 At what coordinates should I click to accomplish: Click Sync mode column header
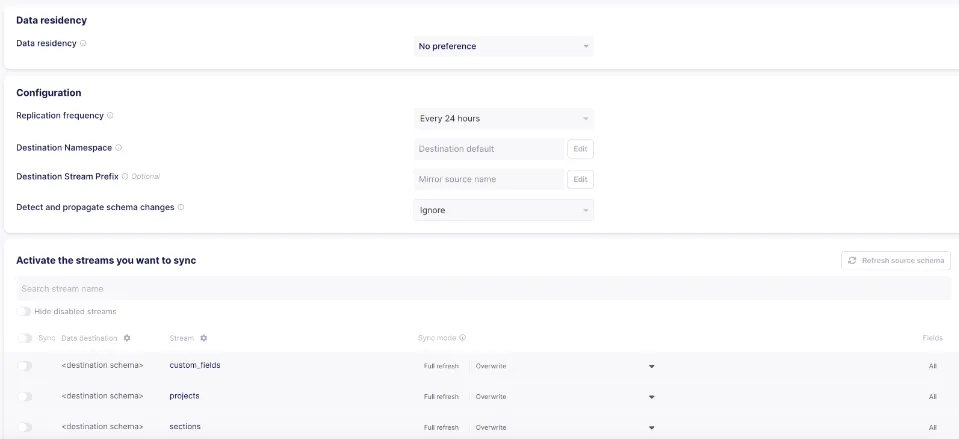point(437,338)
